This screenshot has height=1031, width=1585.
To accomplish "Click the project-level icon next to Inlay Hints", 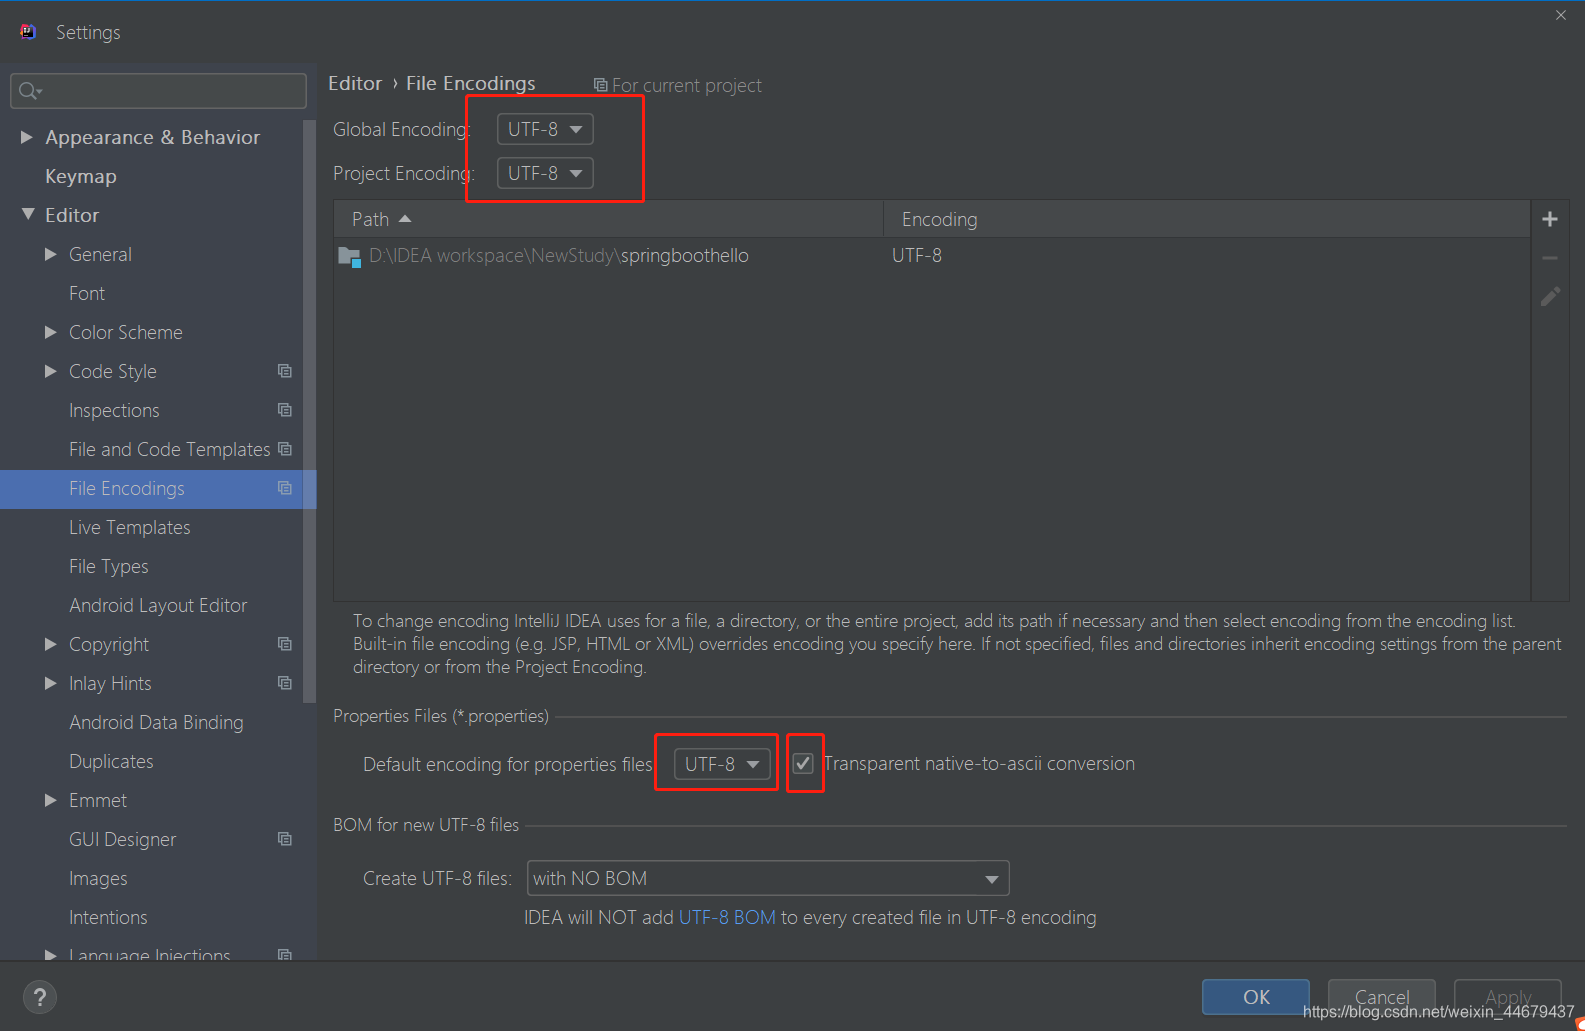I will pos(285,683).
